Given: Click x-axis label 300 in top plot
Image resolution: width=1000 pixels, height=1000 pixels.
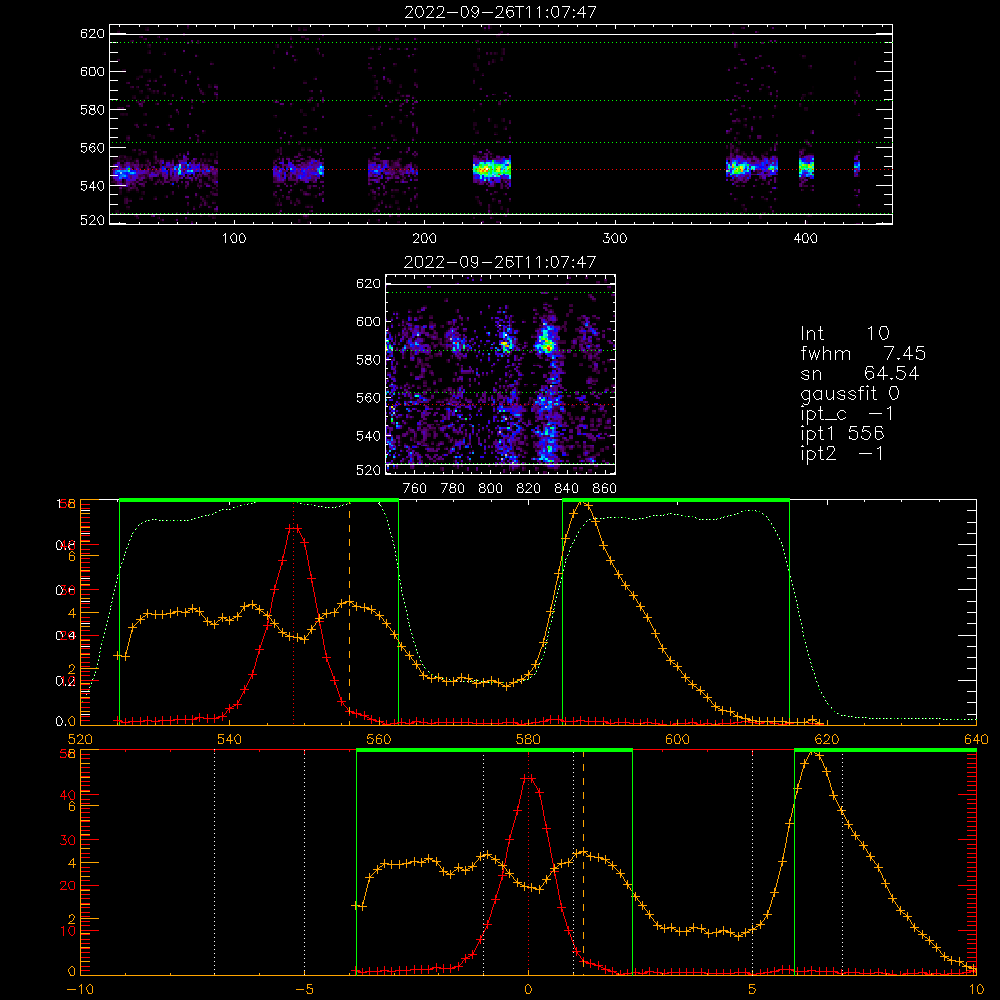Looking at the screenshot, I should (x=615, y=239).
